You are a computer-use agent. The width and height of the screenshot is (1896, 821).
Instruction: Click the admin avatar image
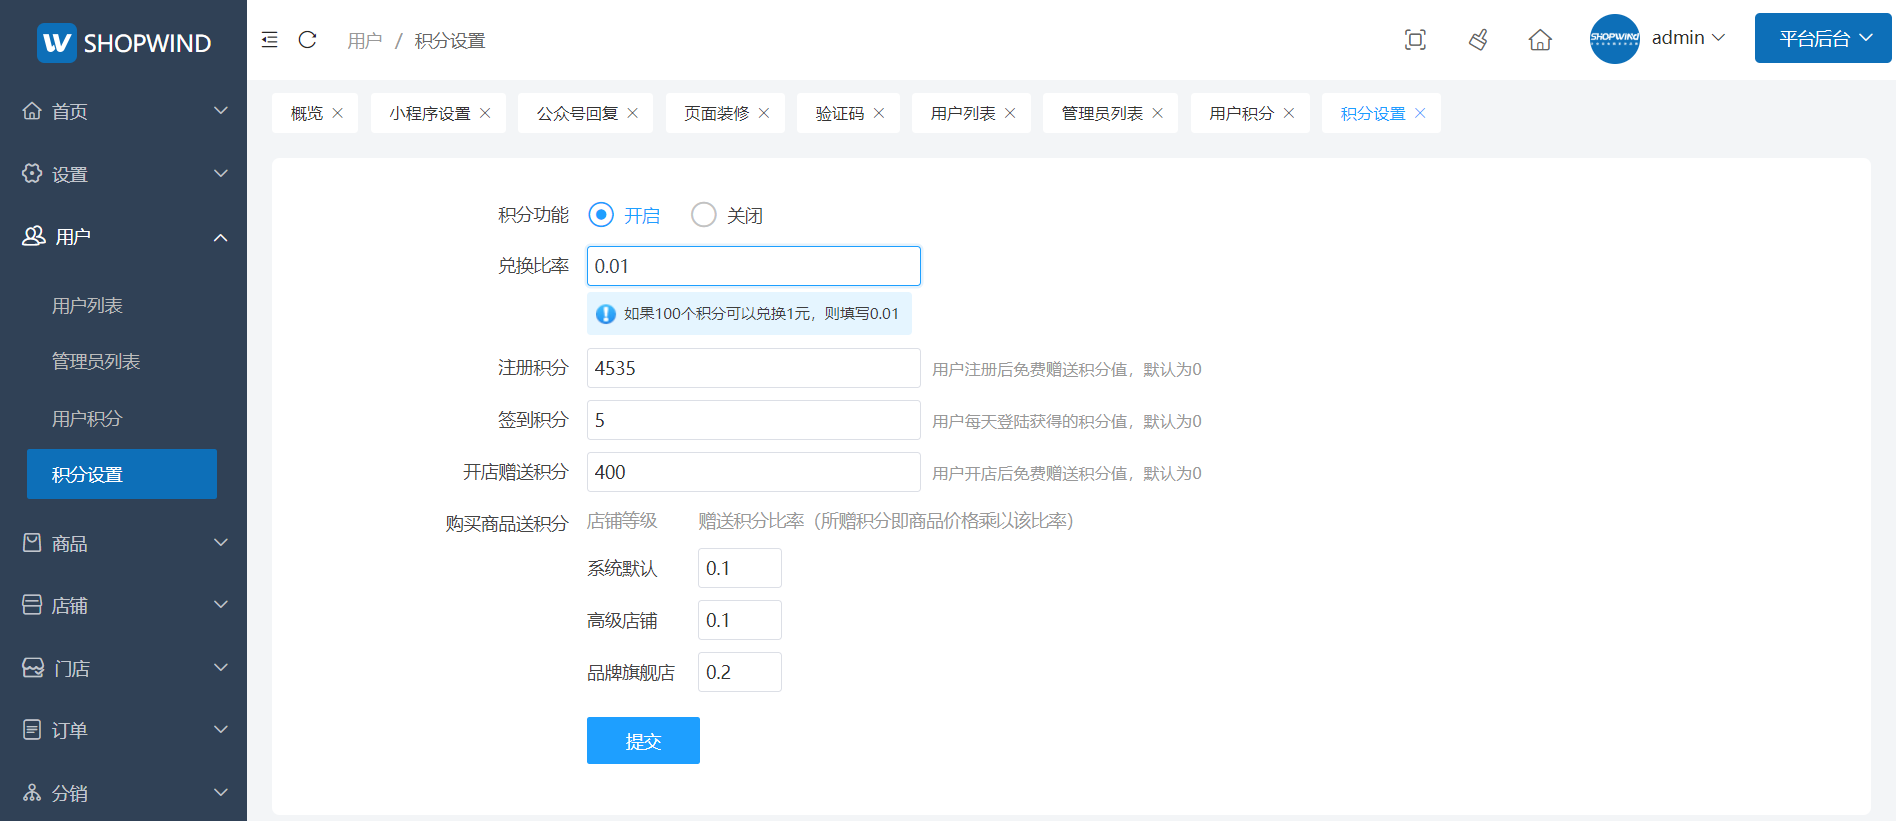[x=1615, y=39]
